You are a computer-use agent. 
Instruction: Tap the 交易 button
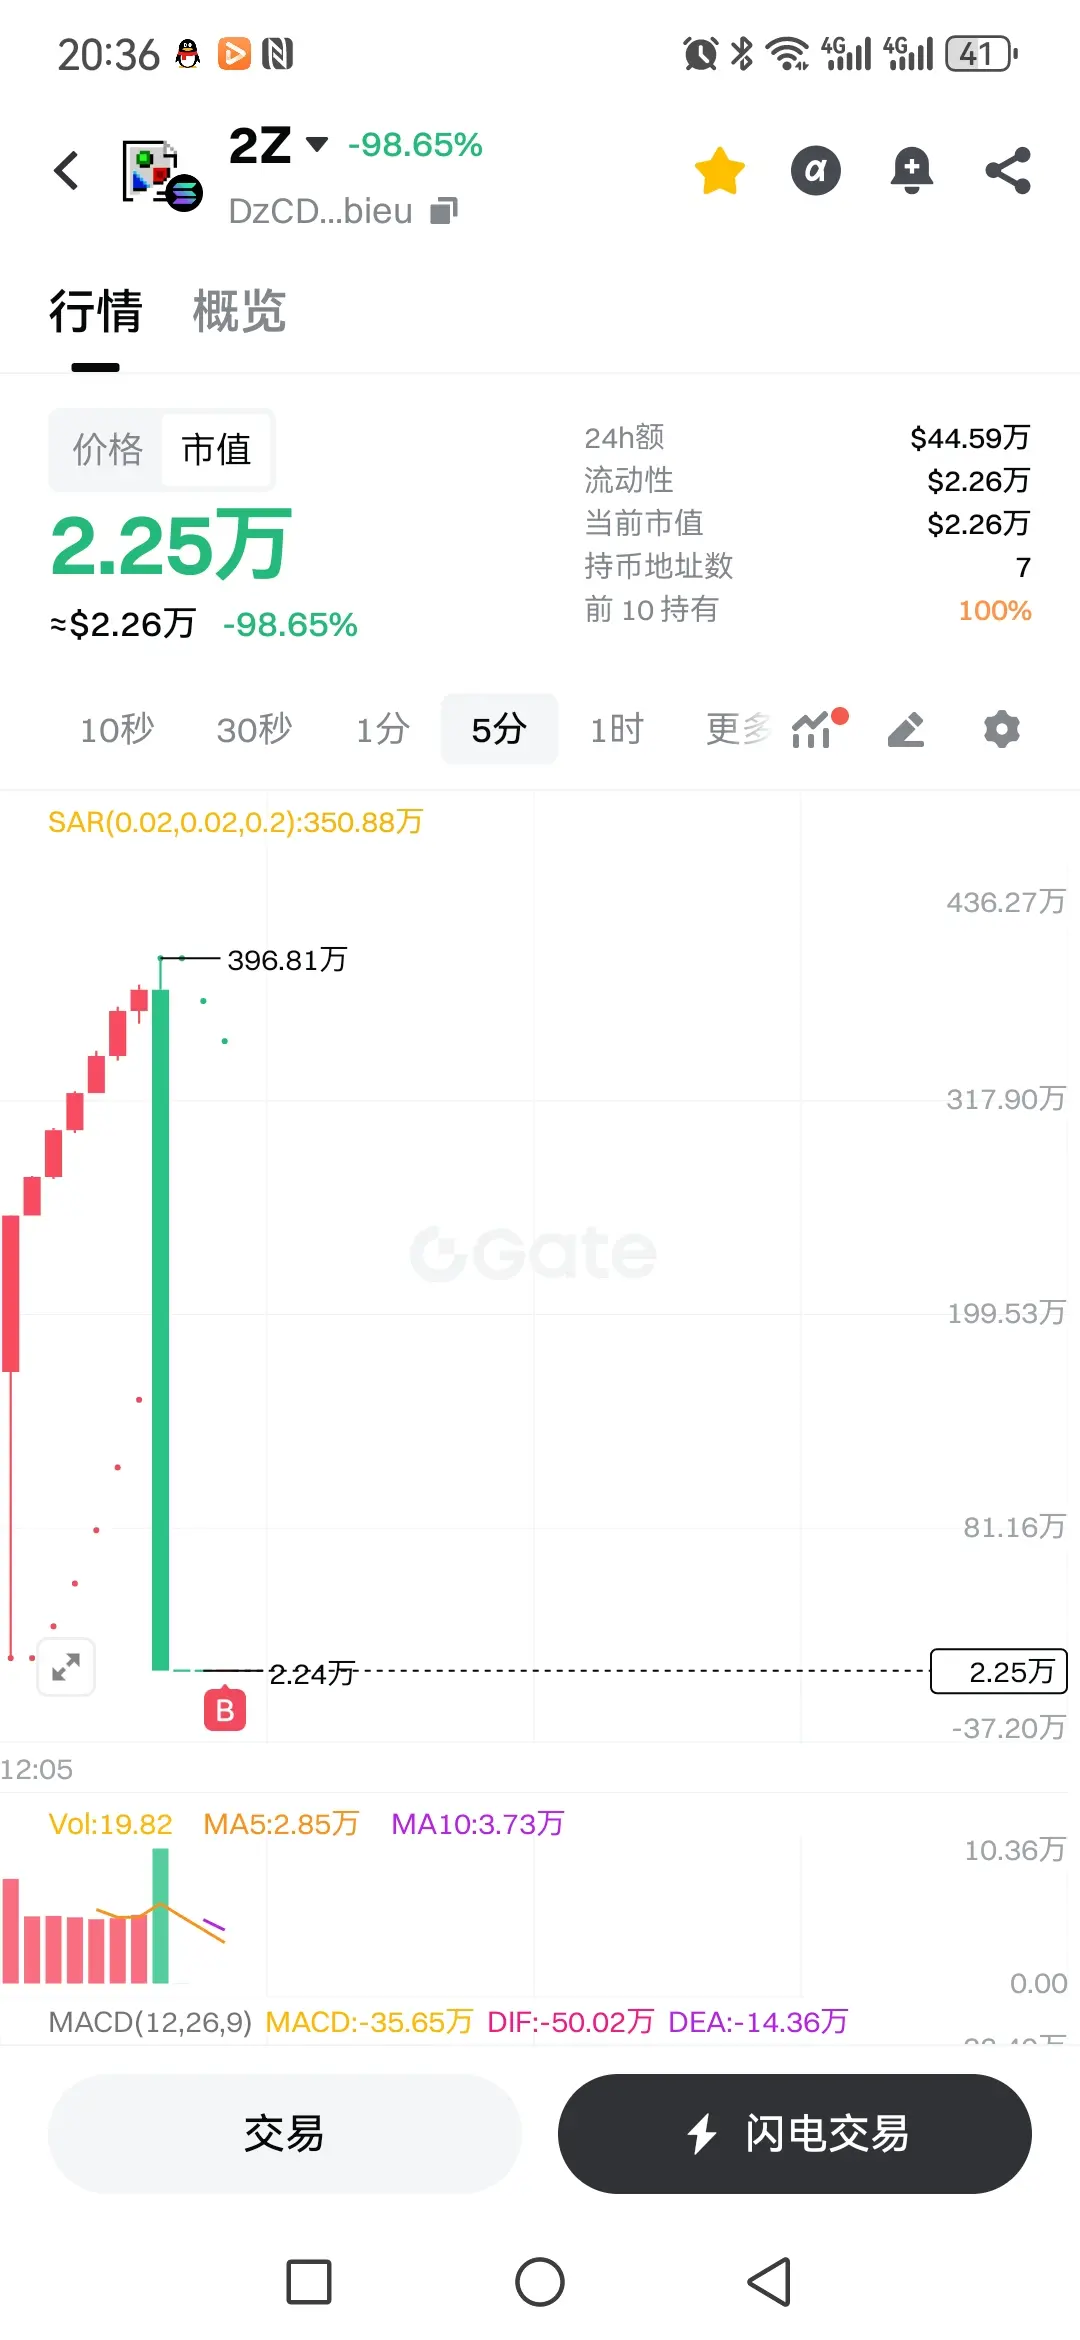pyautogui.click(x=284, y=2133)
